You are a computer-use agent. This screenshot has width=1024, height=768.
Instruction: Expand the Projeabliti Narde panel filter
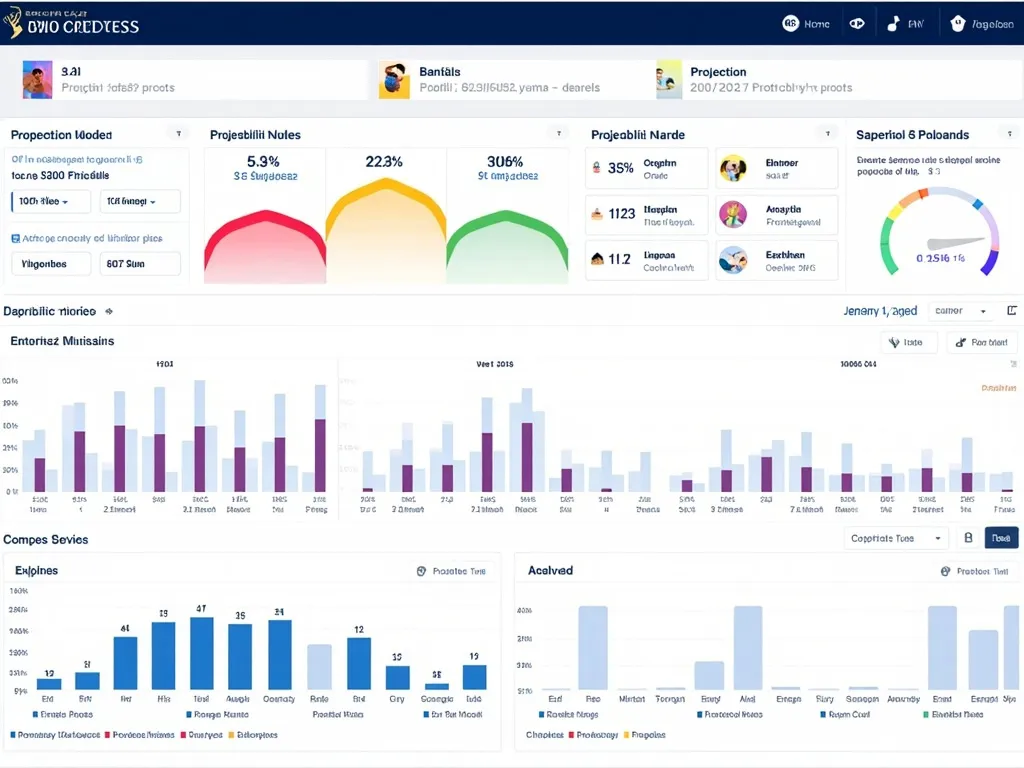point(827,134)
